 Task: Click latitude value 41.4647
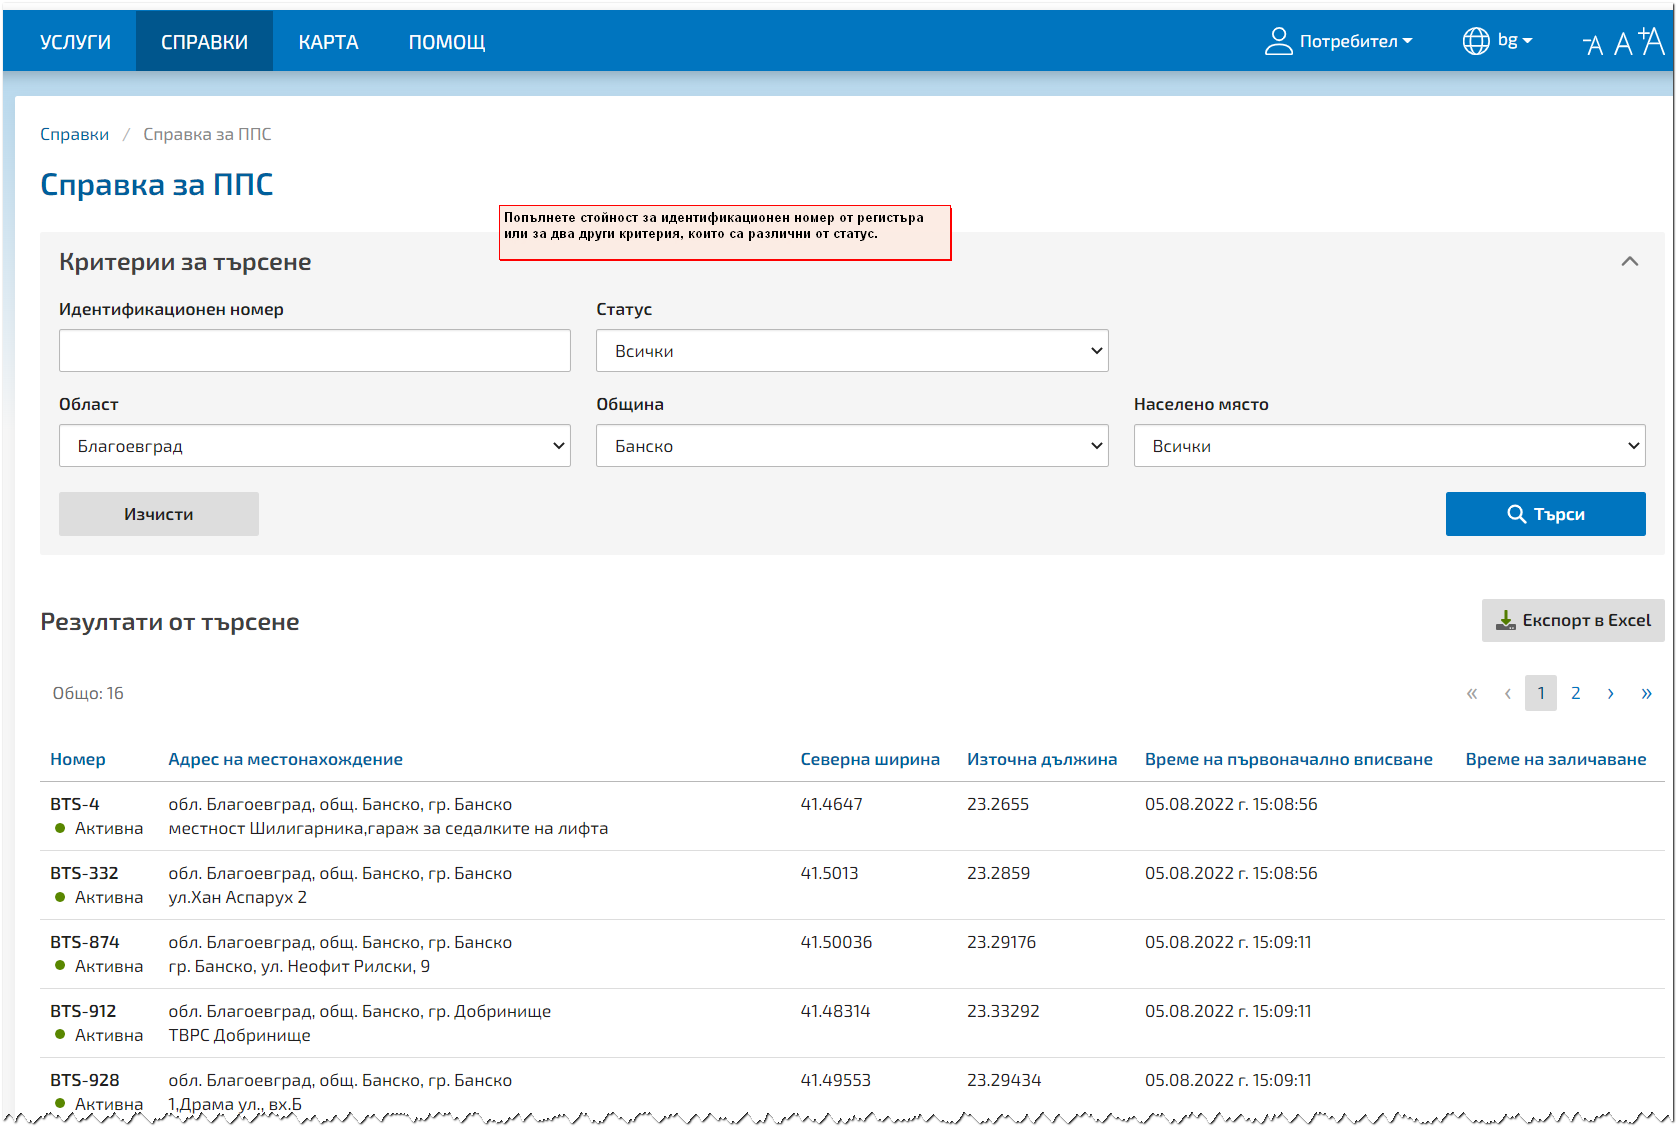831,804
